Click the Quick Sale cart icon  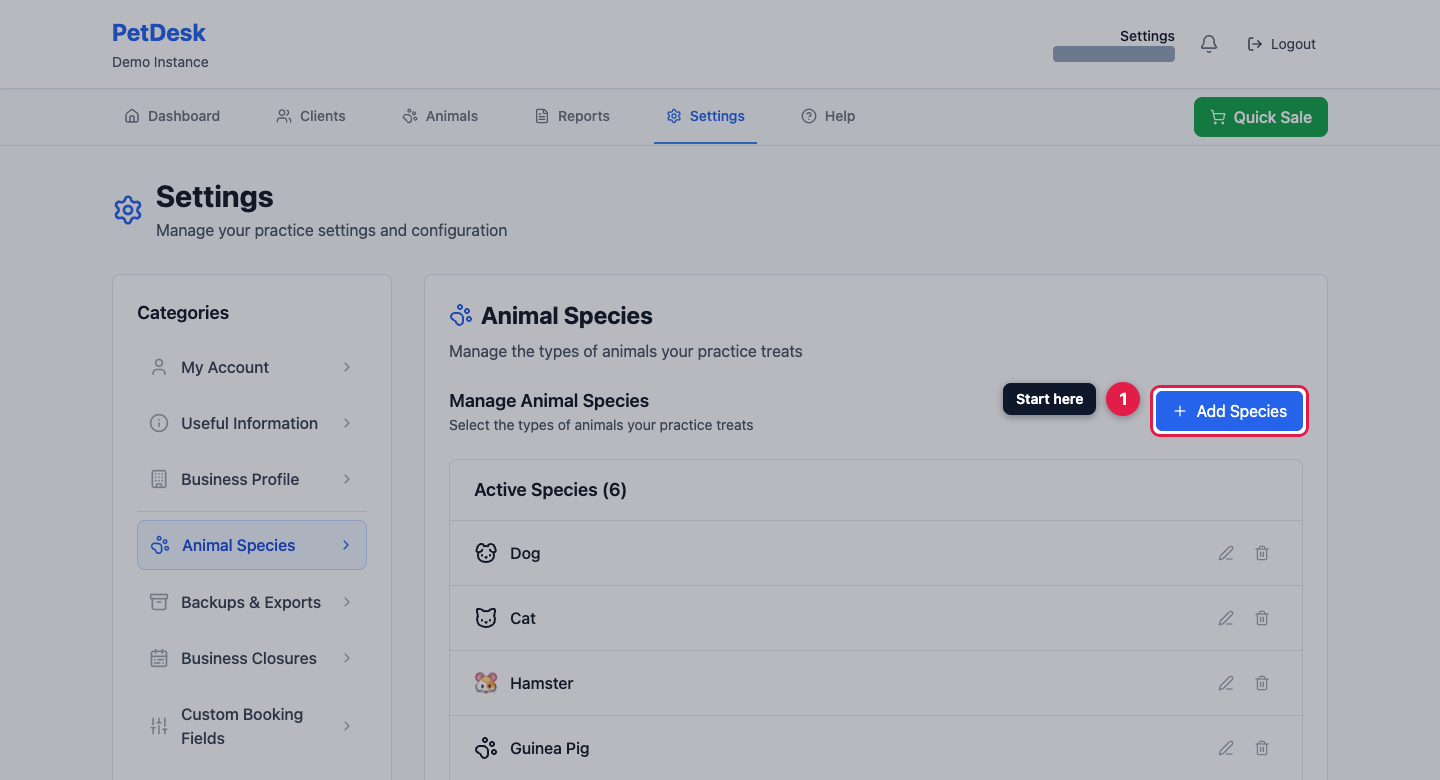(x=1218, y=117)
